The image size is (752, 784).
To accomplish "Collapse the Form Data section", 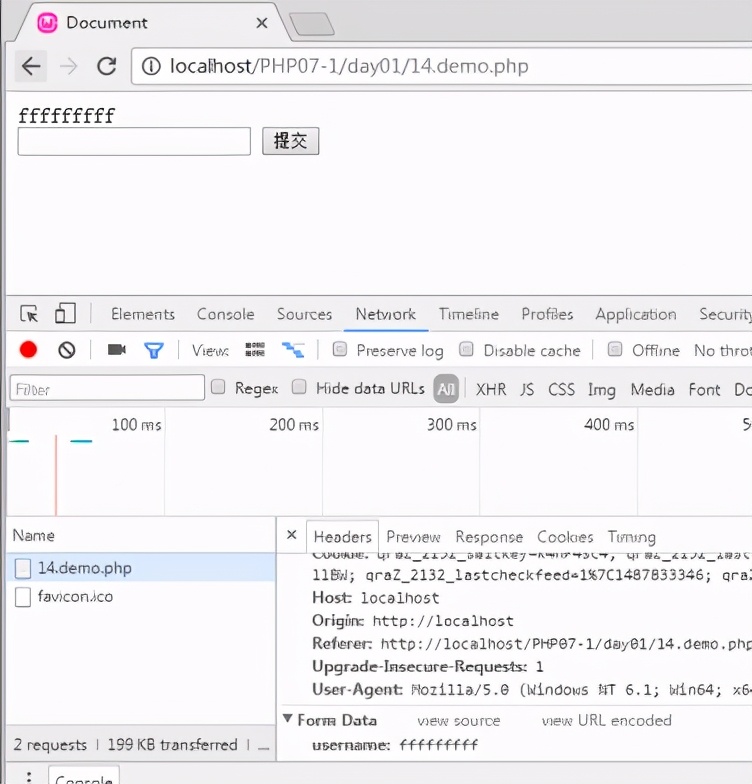I will click(x=288, y=718).
